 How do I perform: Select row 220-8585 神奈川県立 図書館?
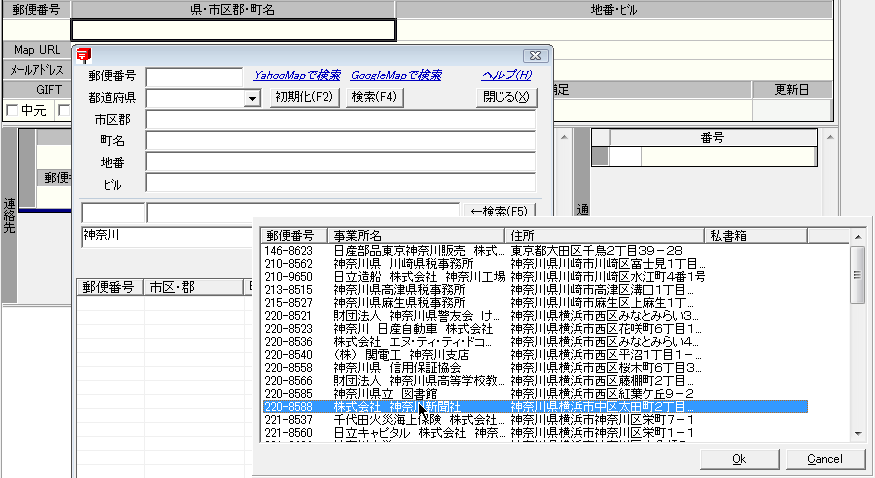(535, 394)
